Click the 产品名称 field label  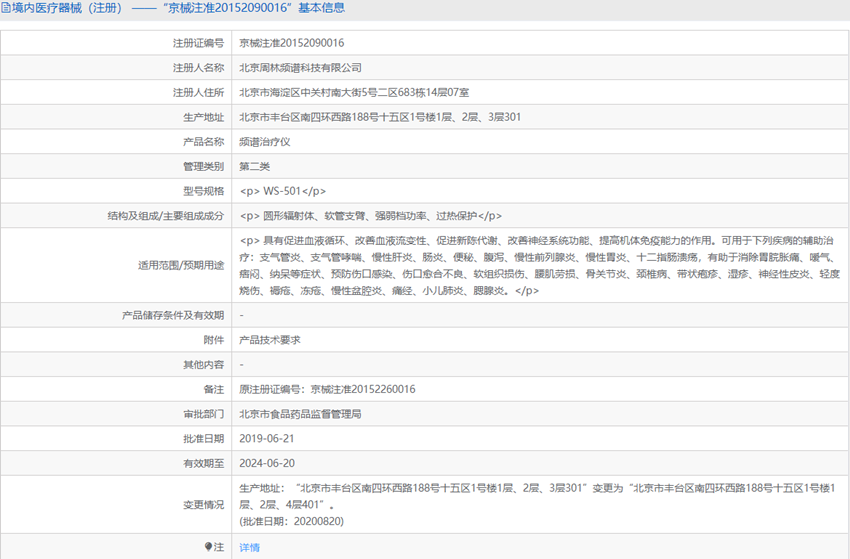click(x=204, y=142)
